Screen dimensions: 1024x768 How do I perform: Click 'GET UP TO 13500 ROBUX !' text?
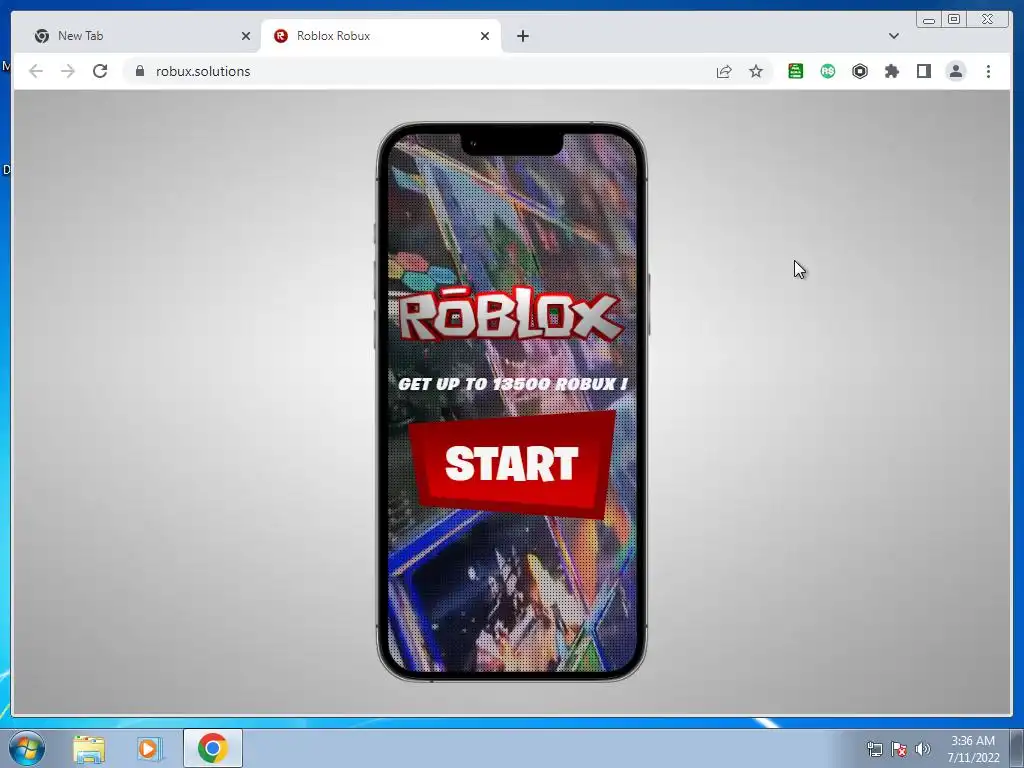513,384
